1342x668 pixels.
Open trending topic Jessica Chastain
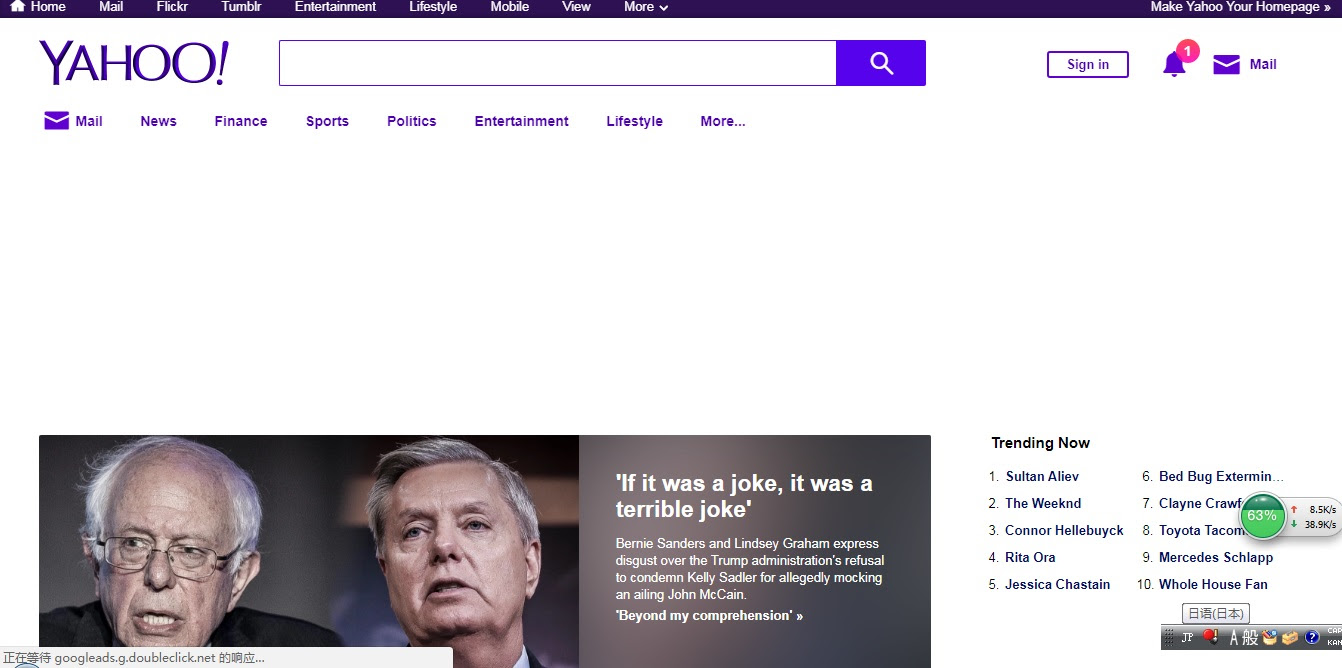click(x=1057, y=584)
